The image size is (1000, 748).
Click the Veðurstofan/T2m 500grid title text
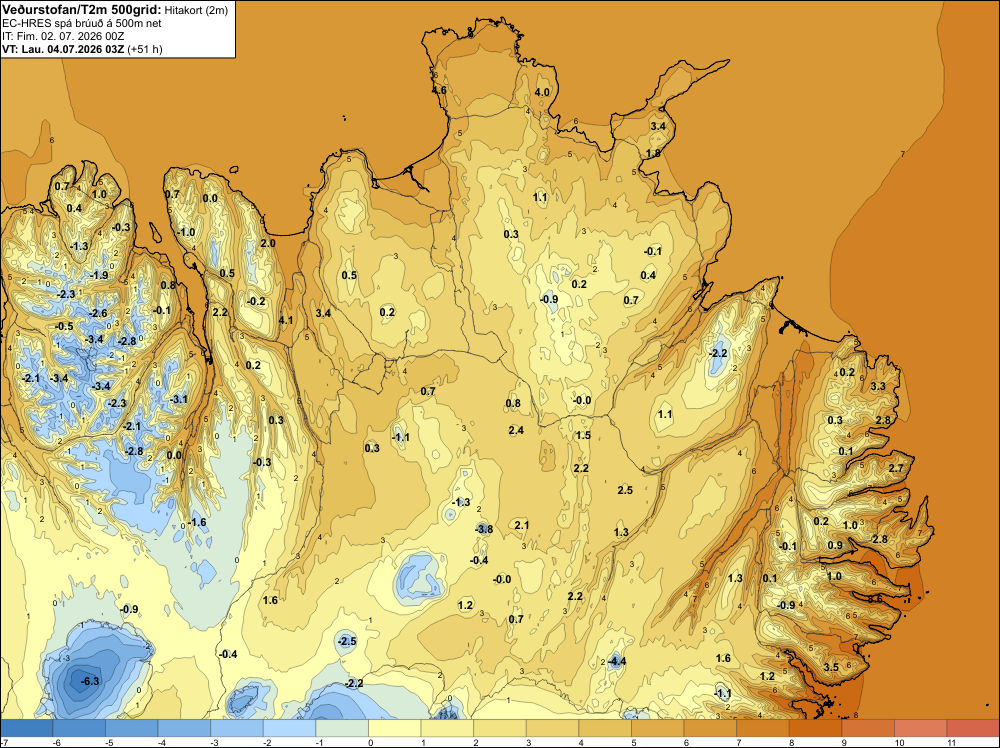(x=81, y=9)
